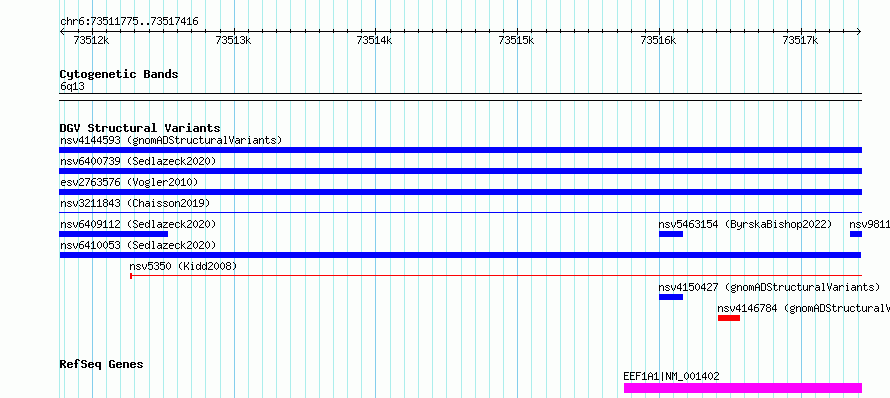This screenshot has height=398, width=890.
Task: Click the 73516k ruler position
Action: pyautogui.click(x=658, y=40)
